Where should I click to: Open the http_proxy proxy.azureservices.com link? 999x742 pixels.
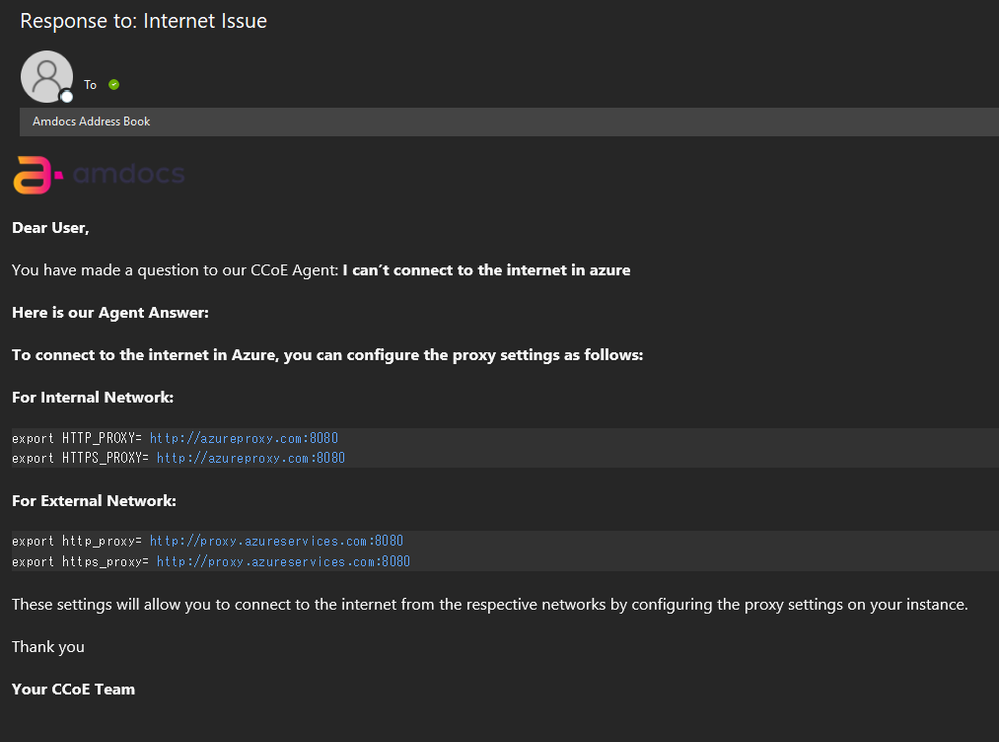pos(276,541)
